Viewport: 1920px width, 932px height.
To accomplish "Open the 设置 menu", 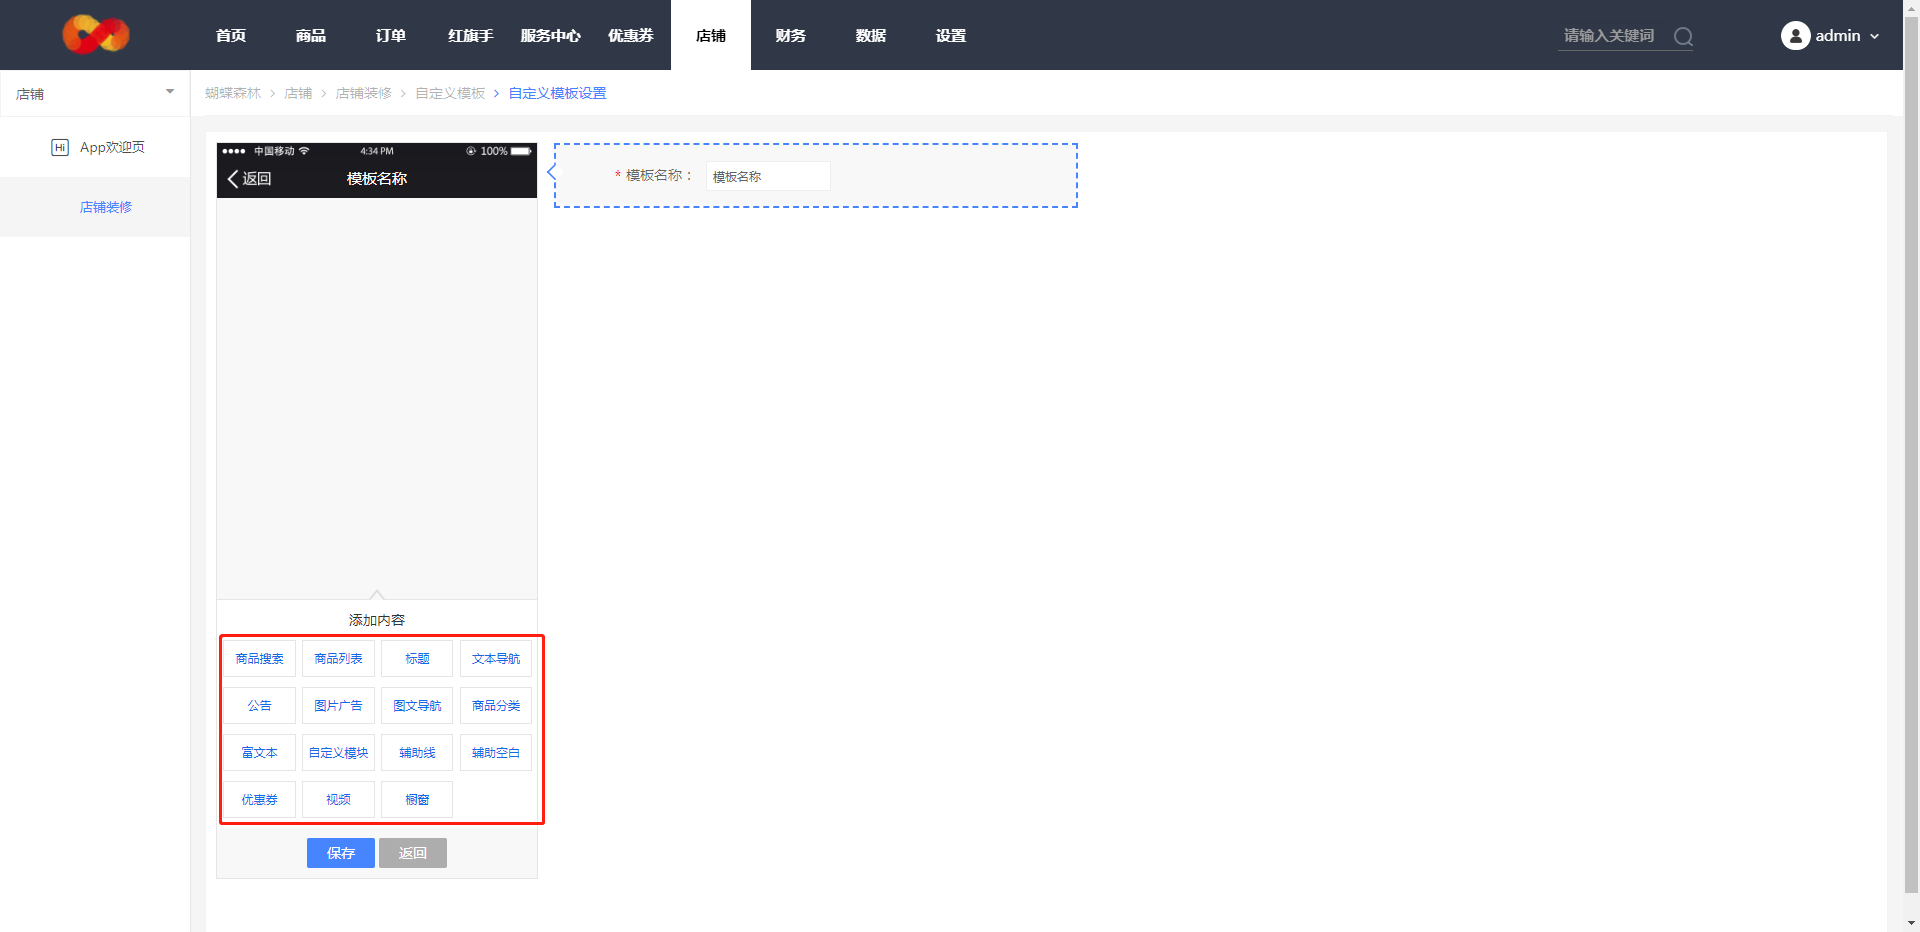I will point(951,35).
